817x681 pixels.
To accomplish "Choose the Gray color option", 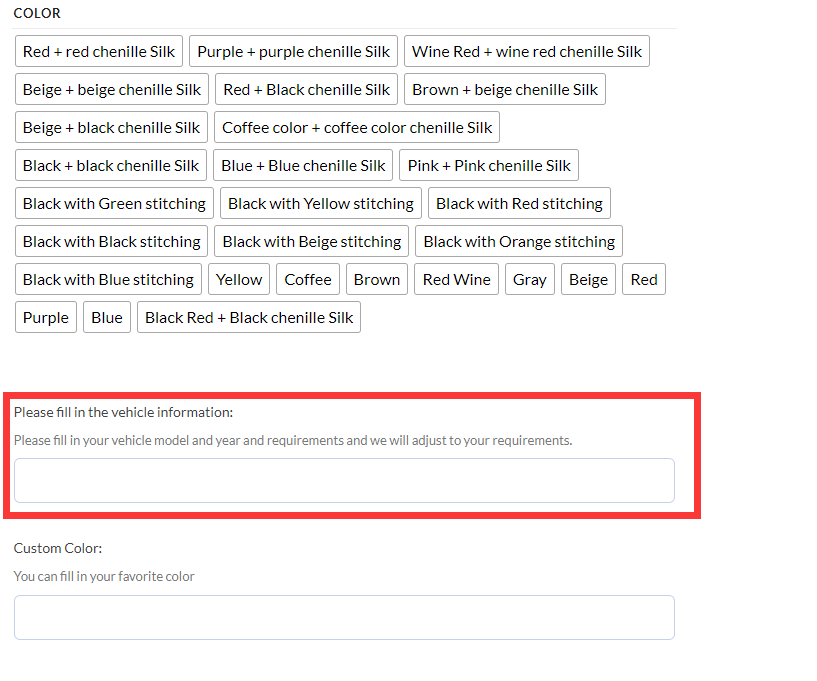I will (x=529, y=280).
